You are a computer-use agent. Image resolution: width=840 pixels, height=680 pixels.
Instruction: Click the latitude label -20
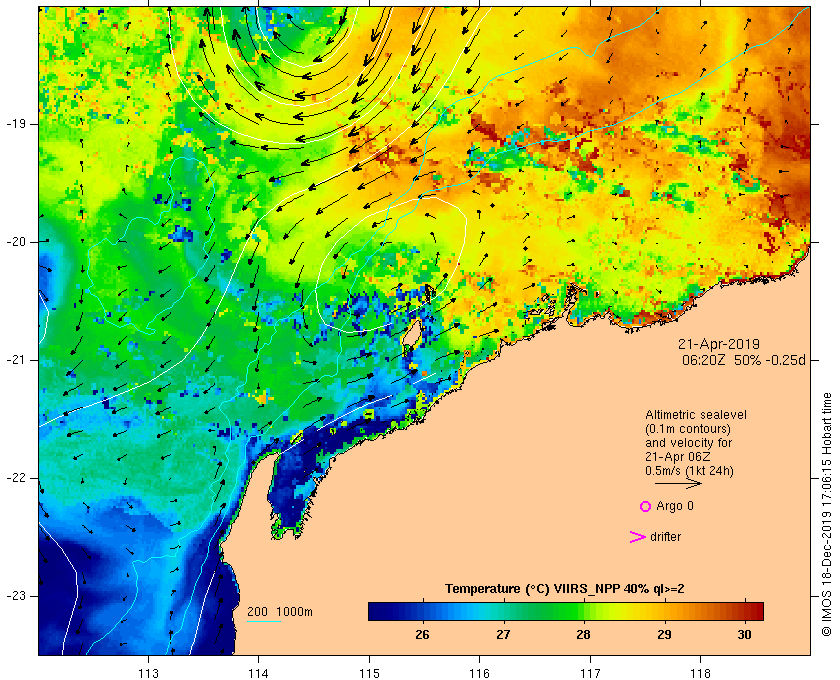click(x=16, y=242)
